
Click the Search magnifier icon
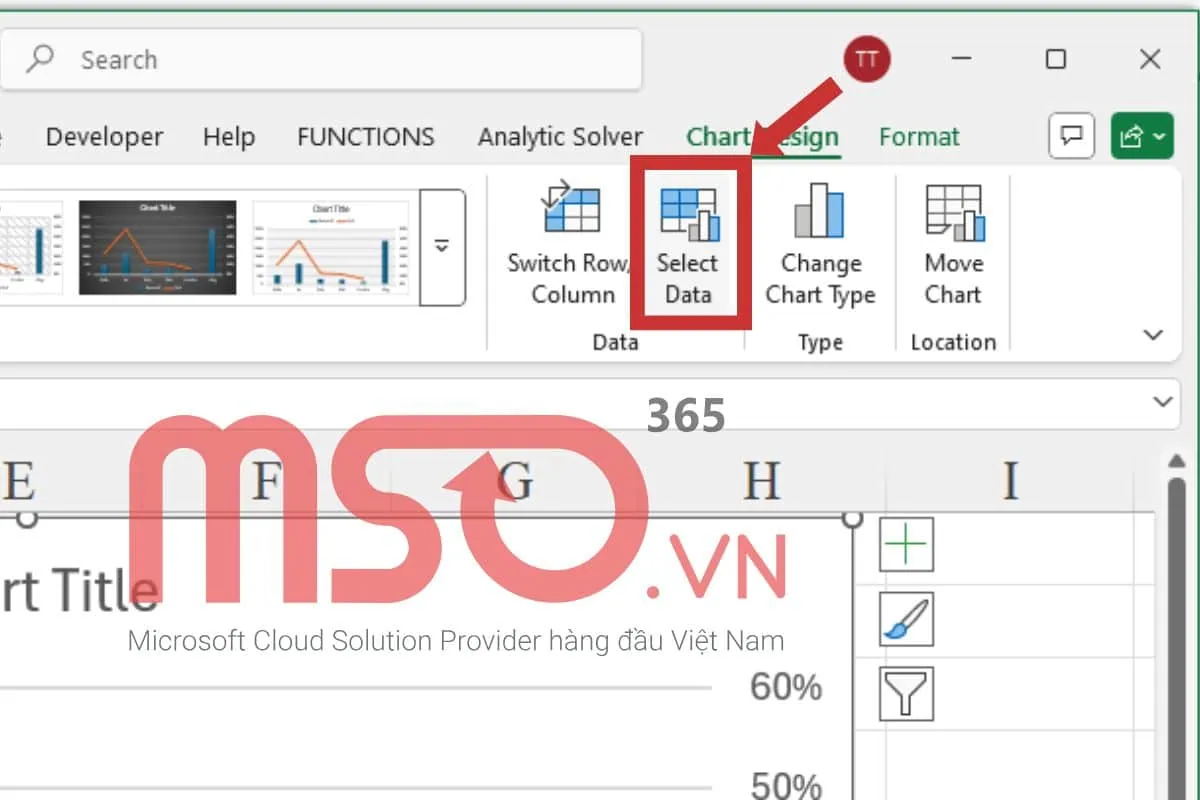click(x=40, y=59)
